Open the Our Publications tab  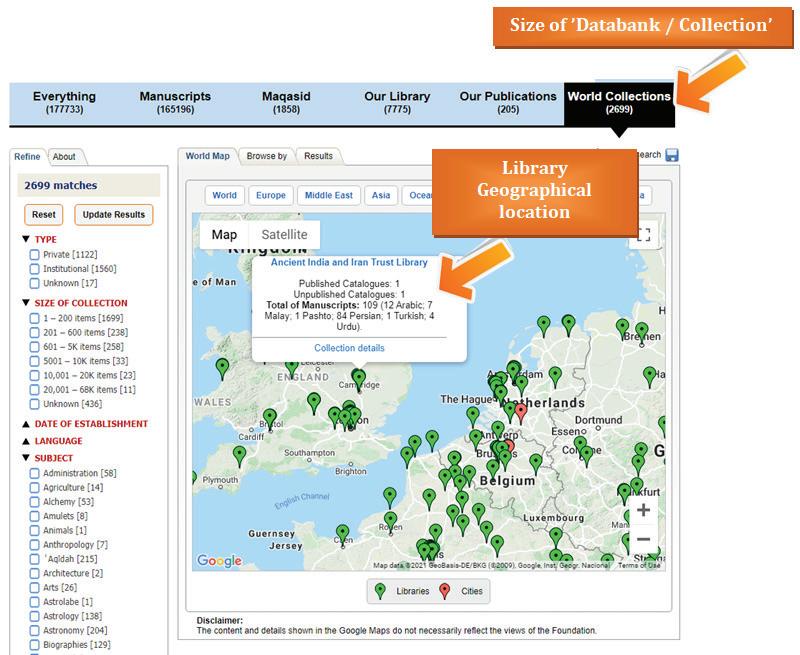click(508, 103)
